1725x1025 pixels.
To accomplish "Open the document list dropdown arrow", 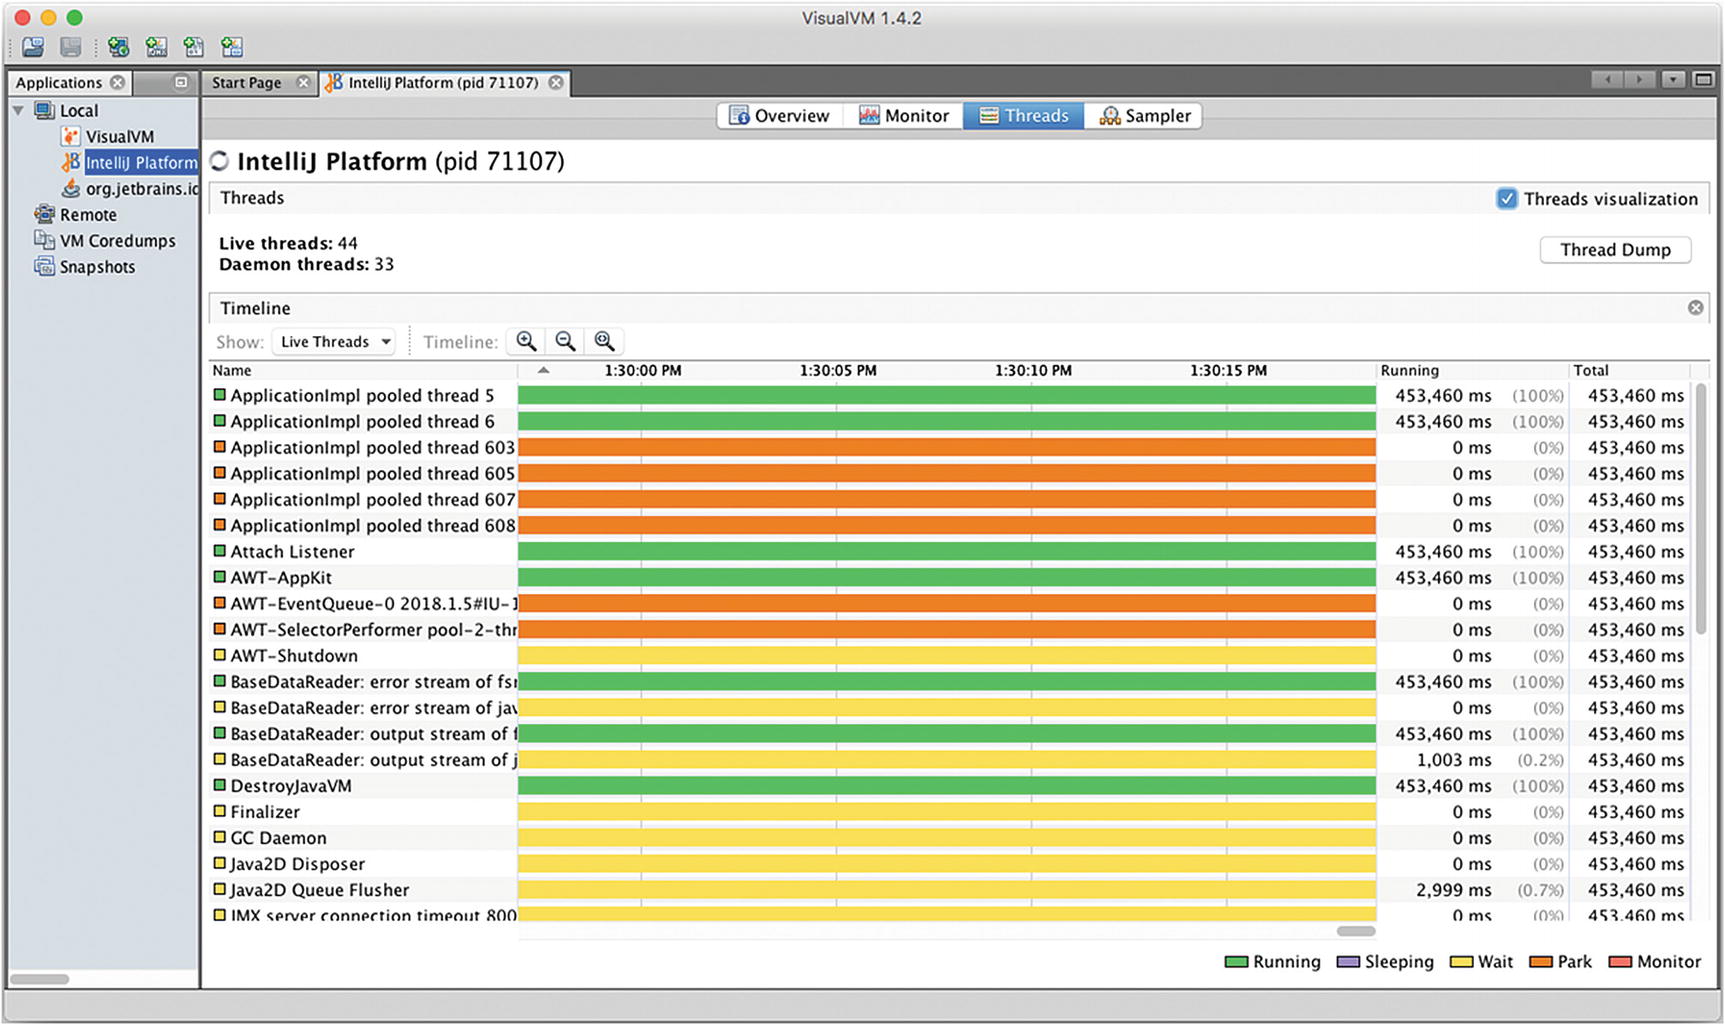I will 1672,79.
